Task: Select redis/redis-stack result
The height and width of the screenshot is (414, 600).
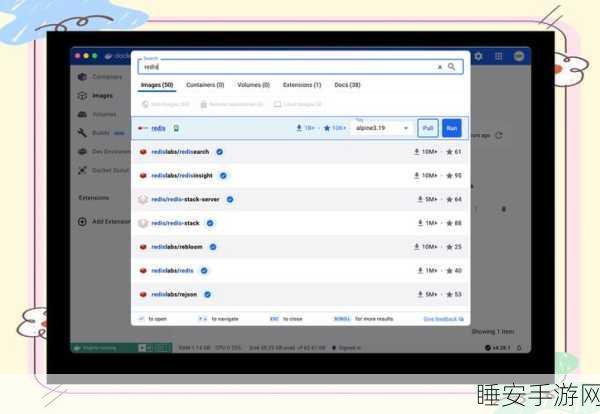Action: [x=300, y=223]
